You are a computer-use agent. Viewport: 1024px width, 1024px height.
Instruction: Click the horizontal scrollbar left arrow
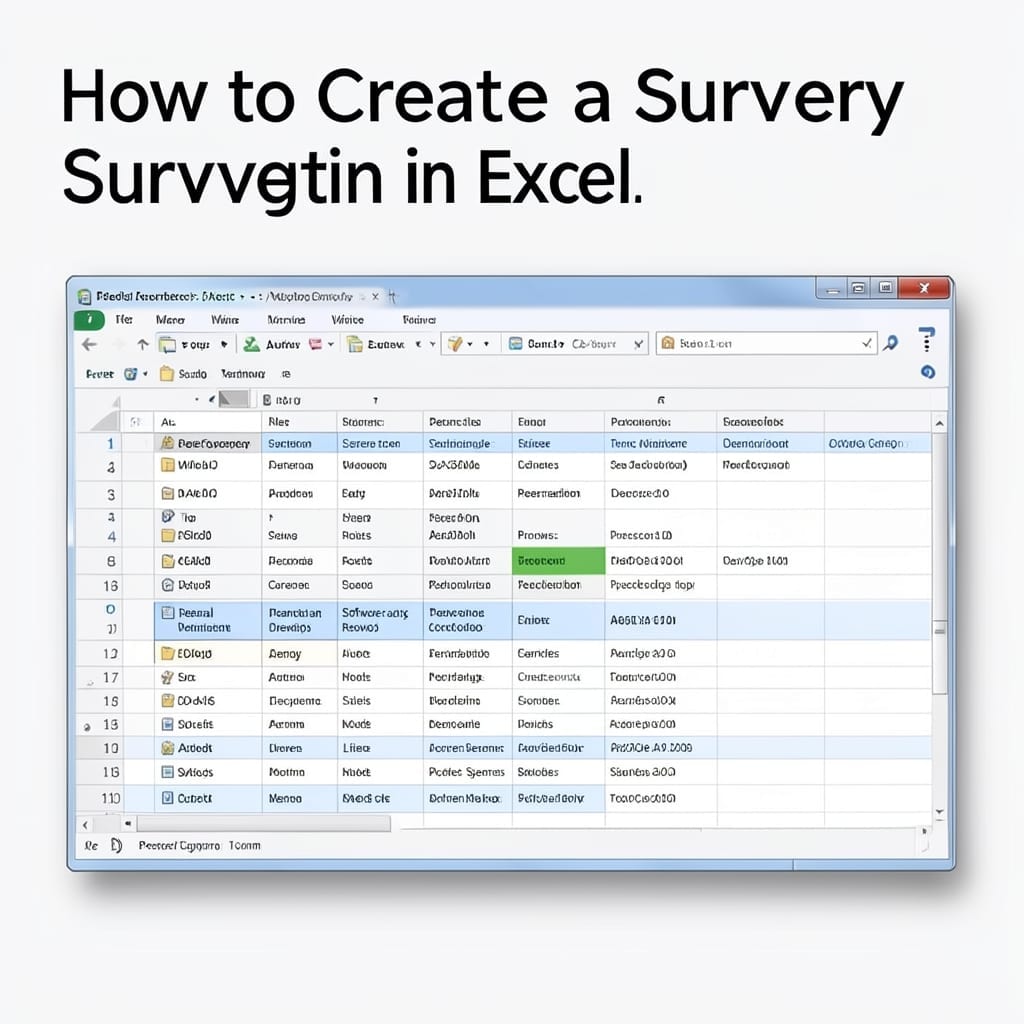85,825
